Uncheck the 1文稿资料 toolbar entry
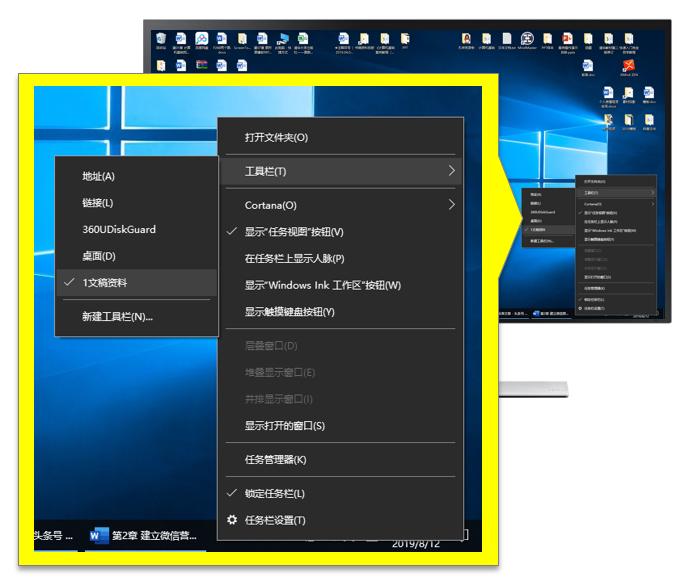 (136, 283)
